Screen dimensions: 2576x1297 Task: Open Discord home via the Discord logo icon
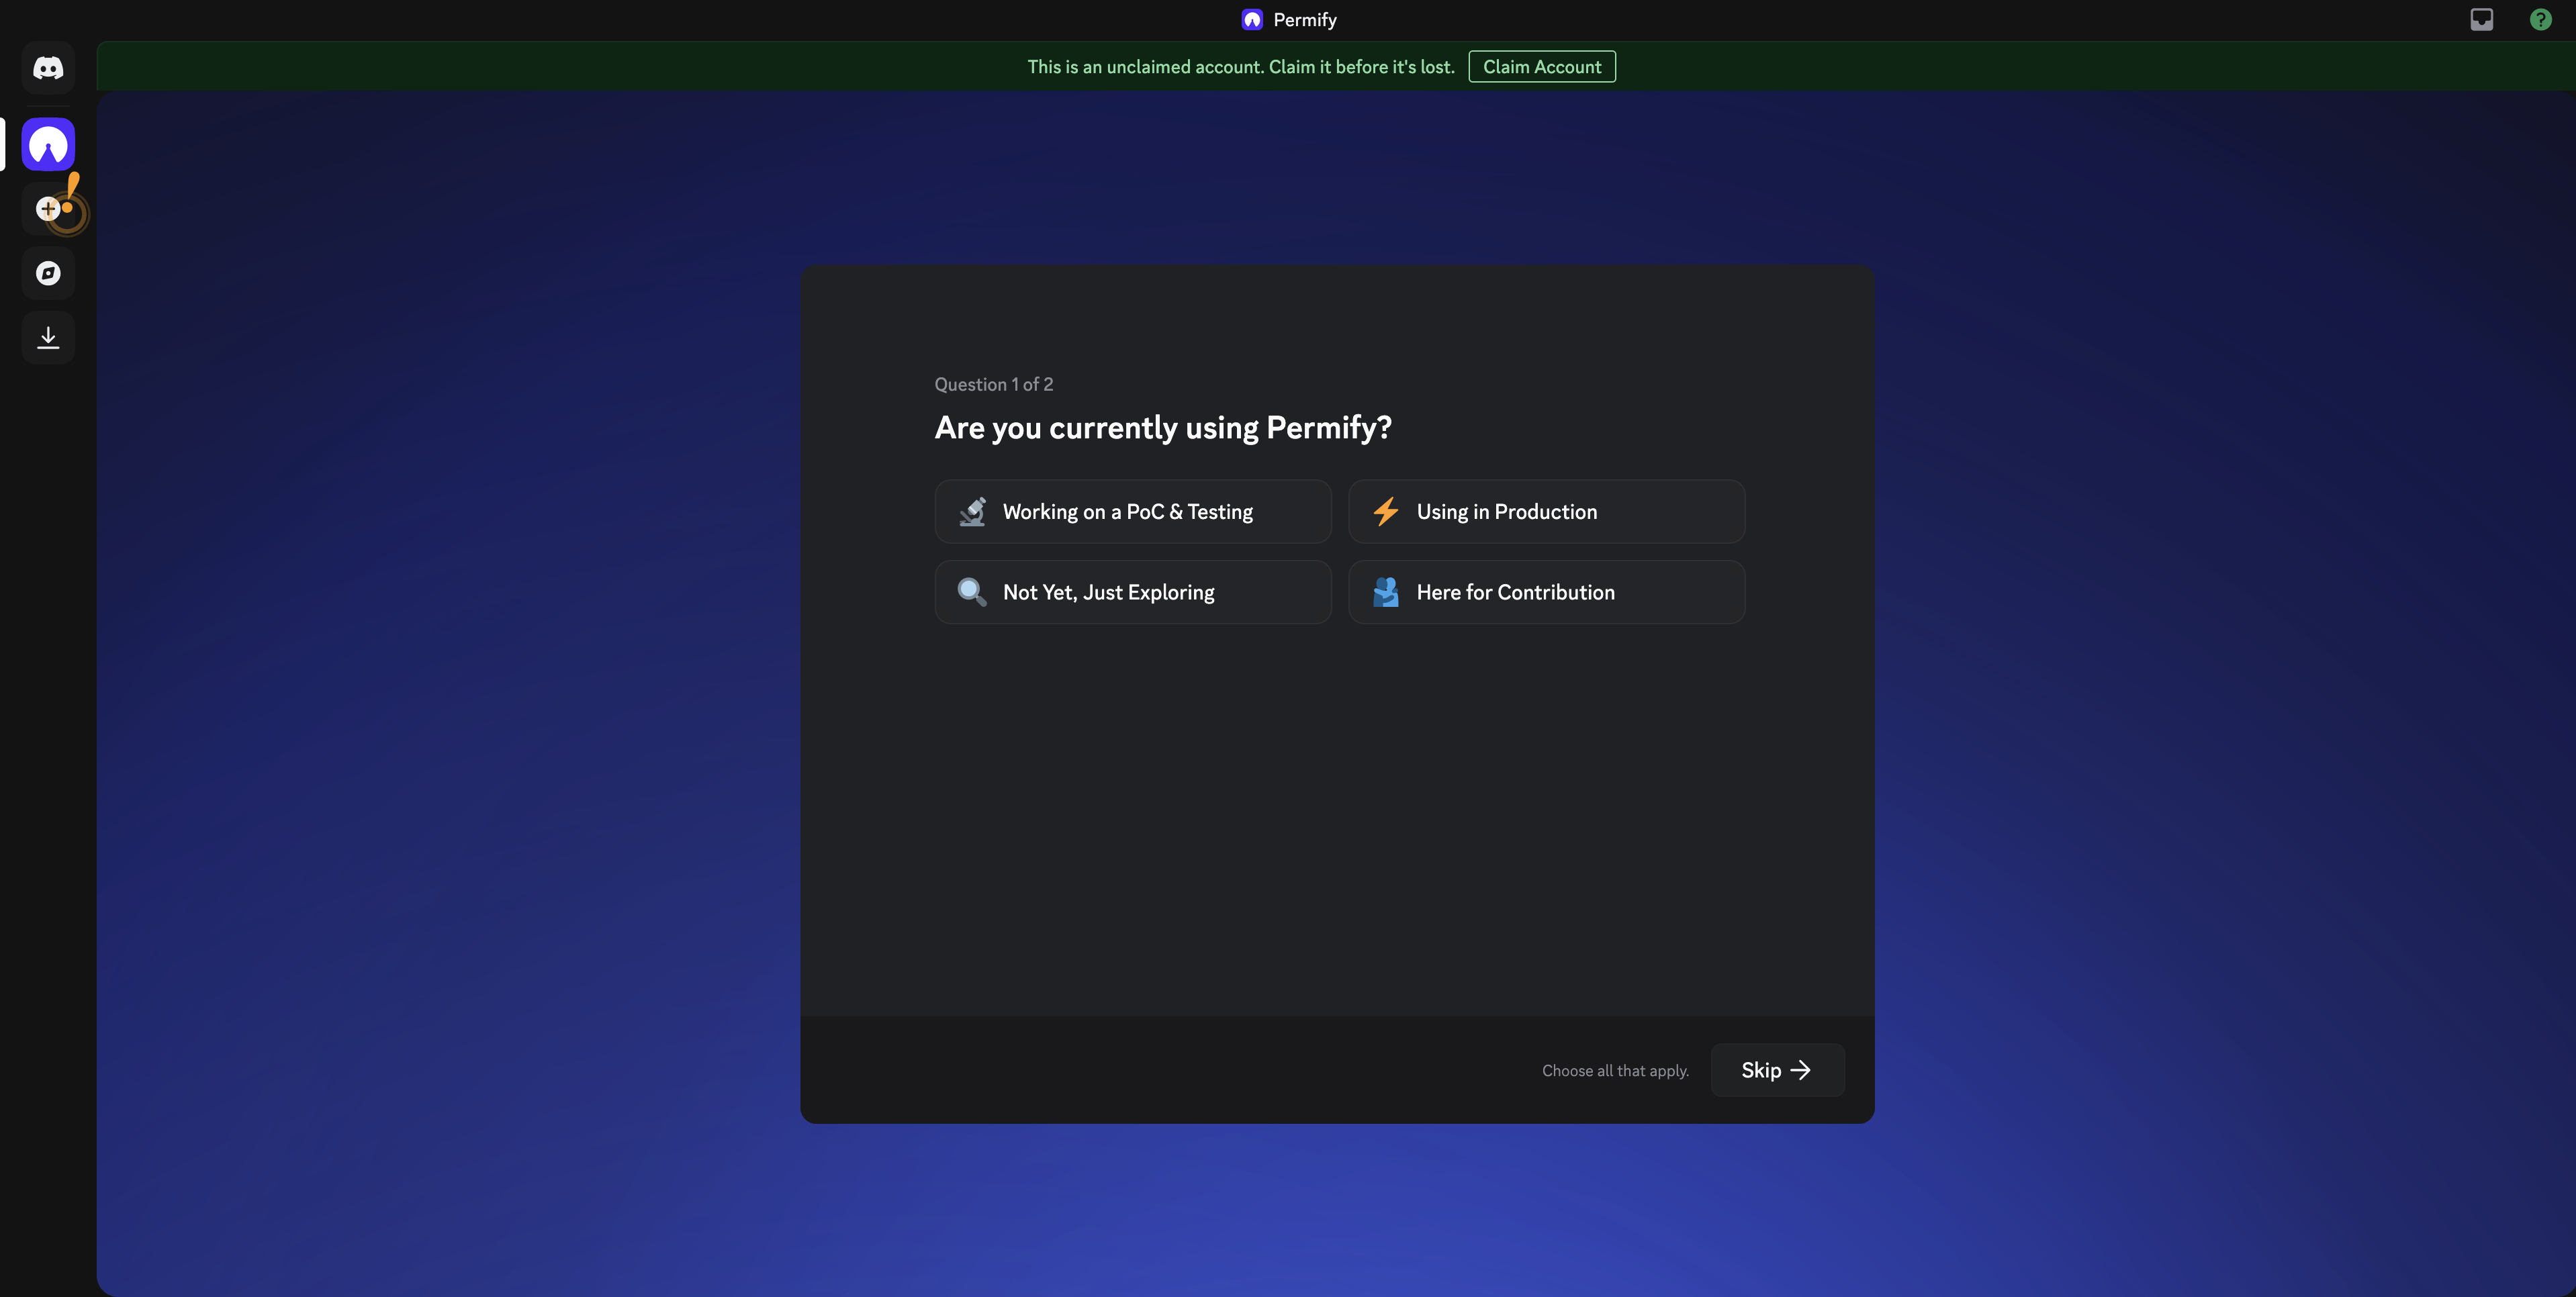click(47, 67)
